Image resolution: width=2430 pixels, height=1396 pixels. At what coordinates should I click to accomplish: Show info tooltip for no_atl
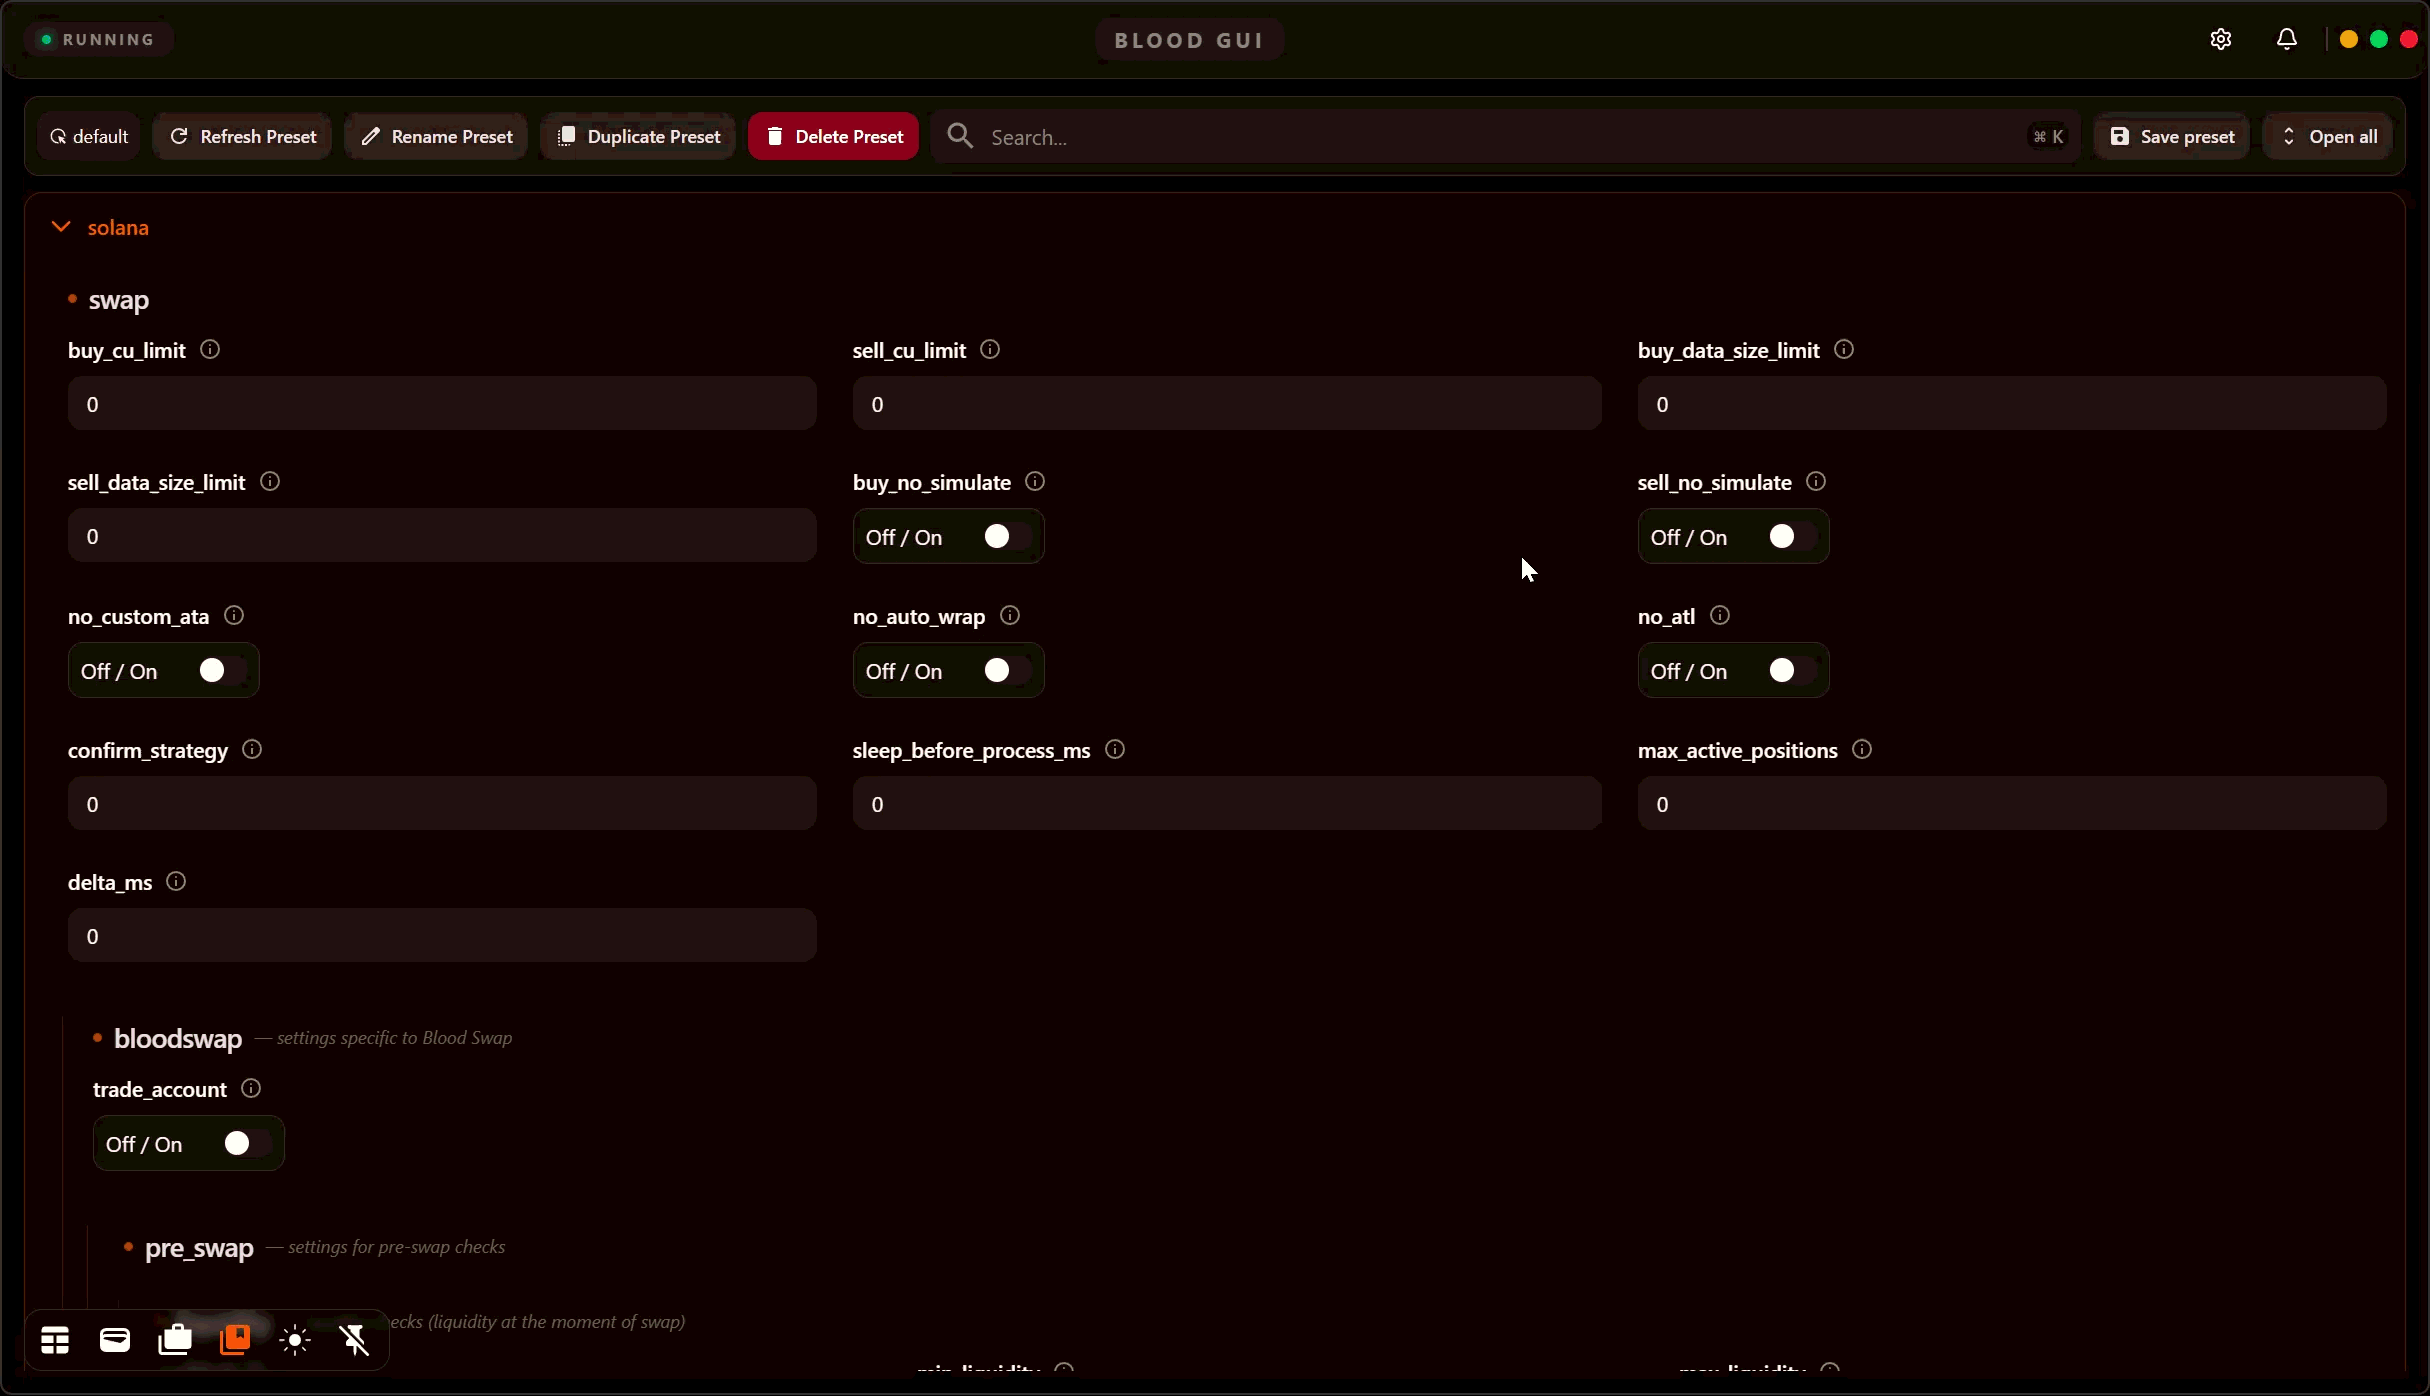click(x=1720, y=616)
